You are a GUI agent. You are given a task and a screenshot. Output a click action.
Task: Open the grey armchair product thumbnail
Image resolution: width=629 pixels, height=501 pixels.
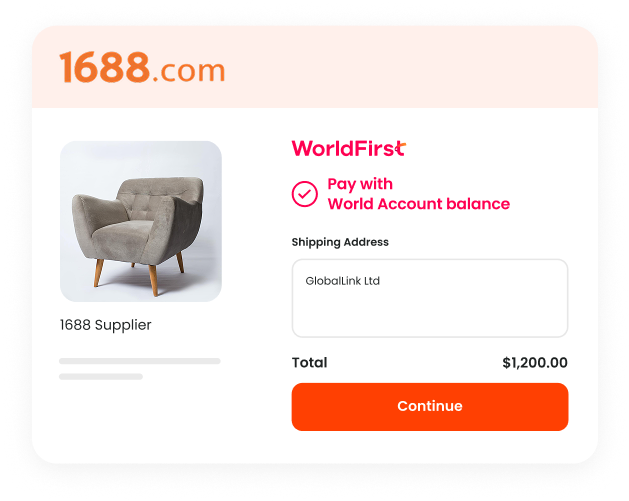[x=141, y=221]
